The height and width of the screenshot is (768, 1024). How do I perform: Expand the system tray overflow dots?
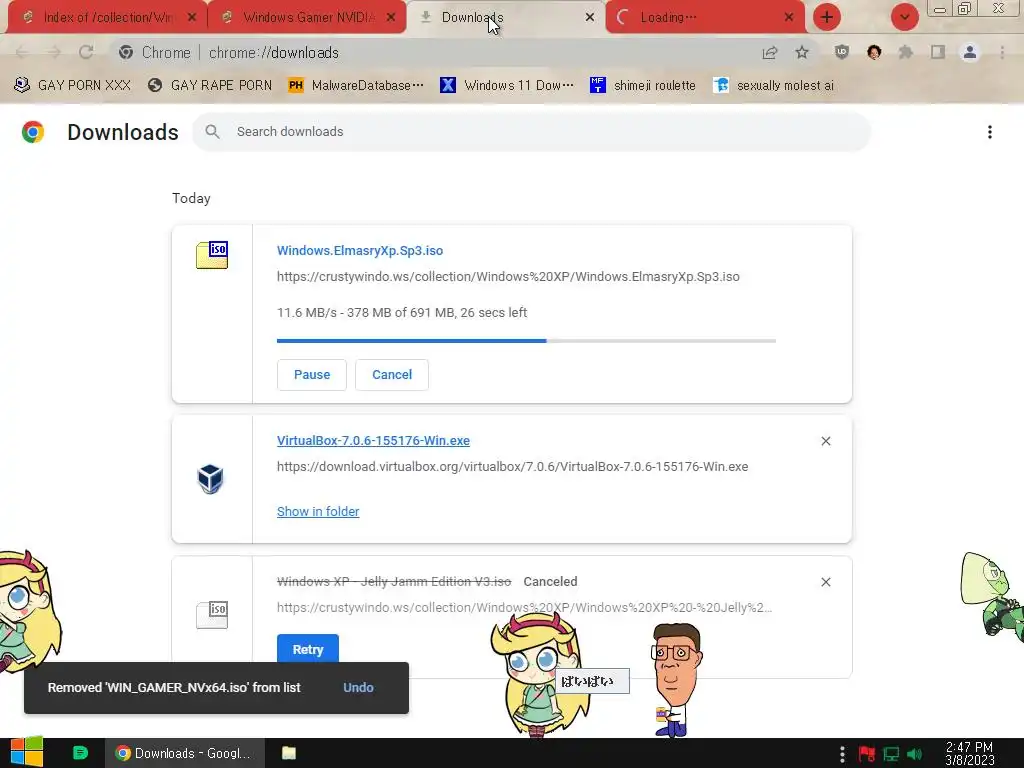click(x=842, y=754)
